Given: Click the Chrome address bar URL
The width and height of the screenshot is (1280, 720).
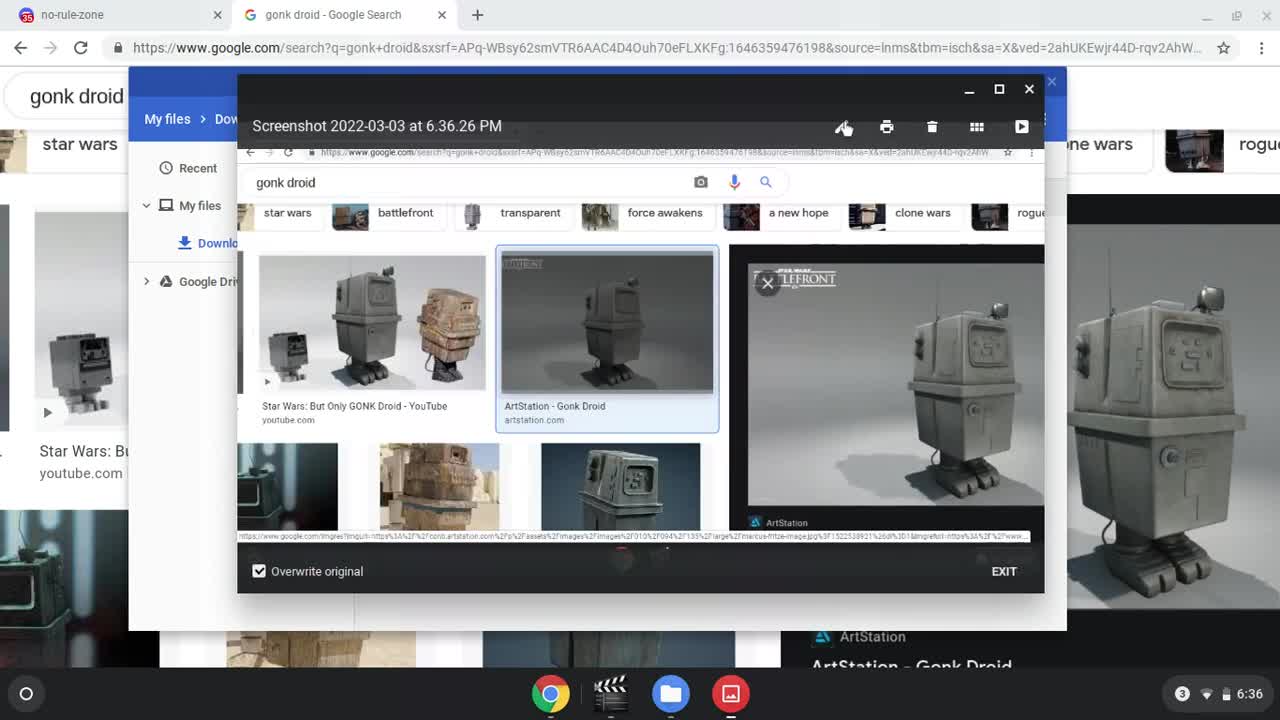Looking at the screenshot, I should pos(667,48).
